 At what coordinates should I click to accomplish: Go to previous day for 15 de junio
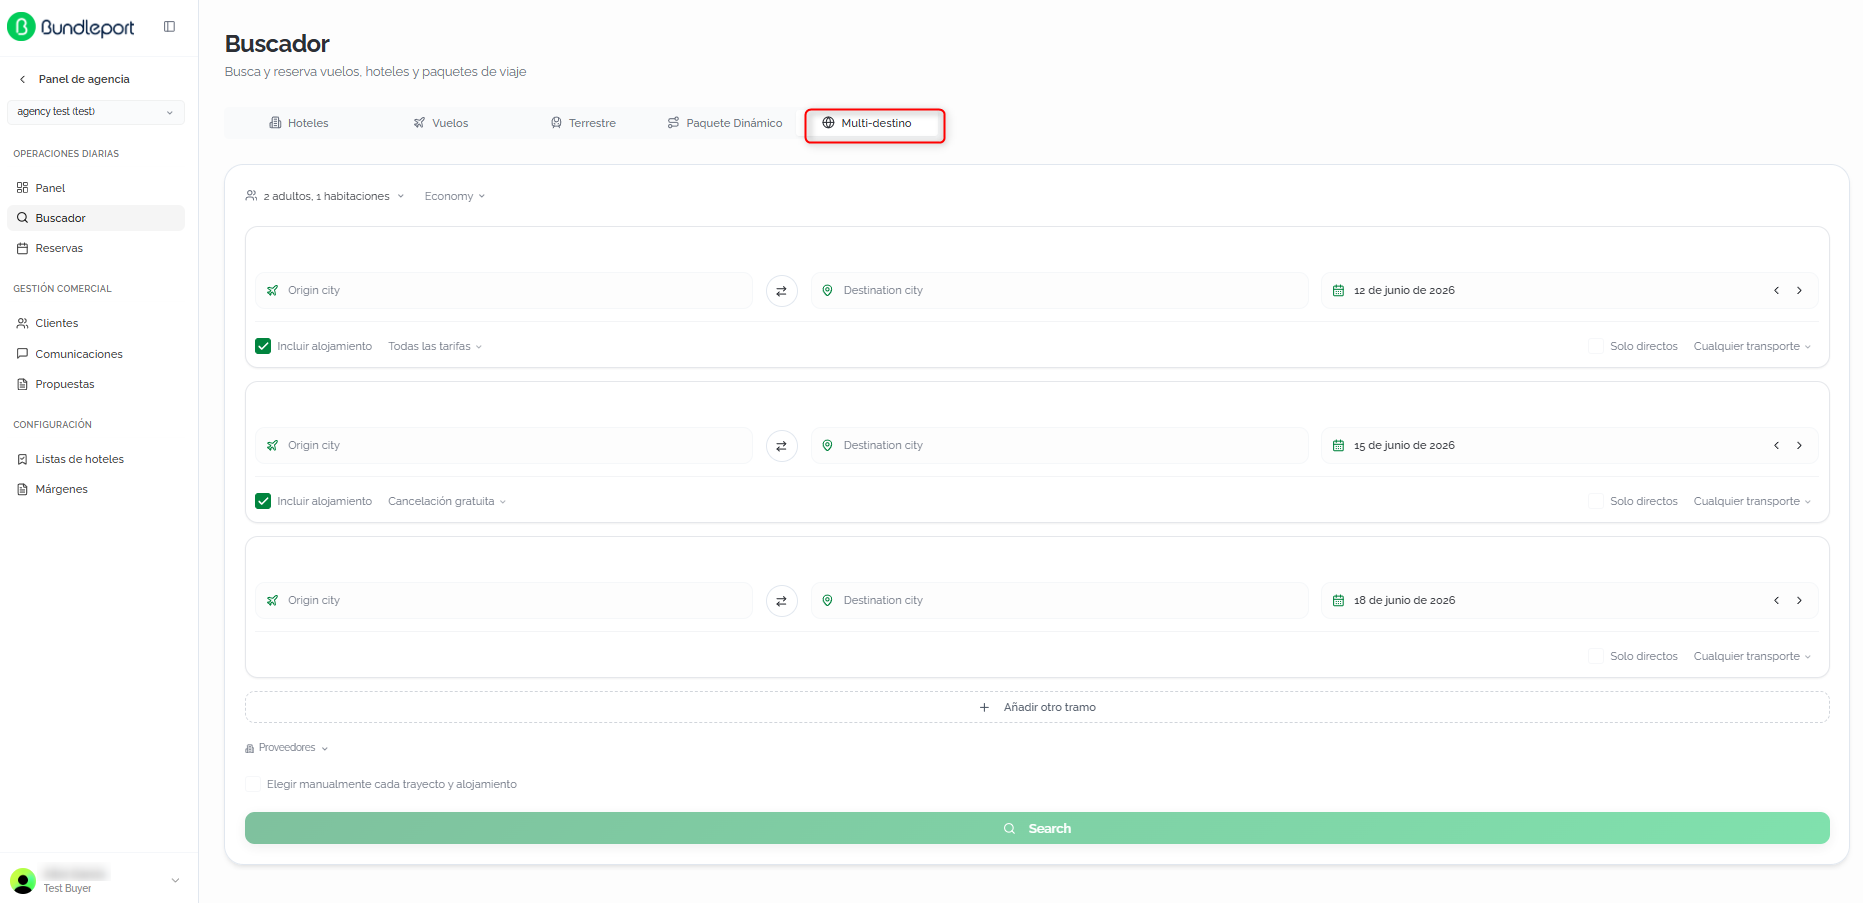tap(1776, 446)
